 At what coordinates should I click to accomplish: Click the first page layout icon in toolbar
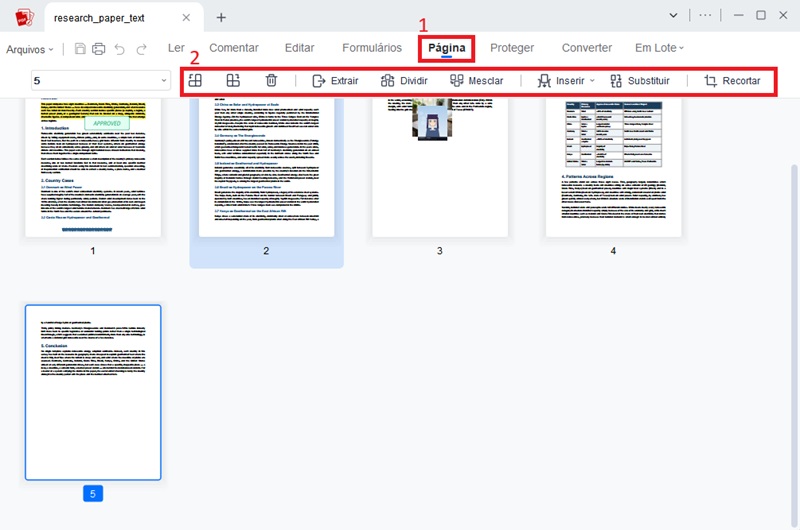pos(195,81)
